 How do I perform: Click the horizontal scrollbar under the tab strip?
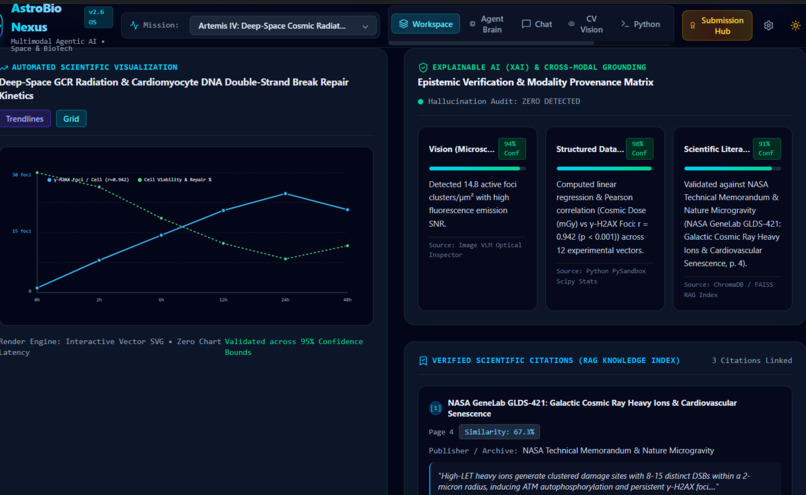point(491,43)
